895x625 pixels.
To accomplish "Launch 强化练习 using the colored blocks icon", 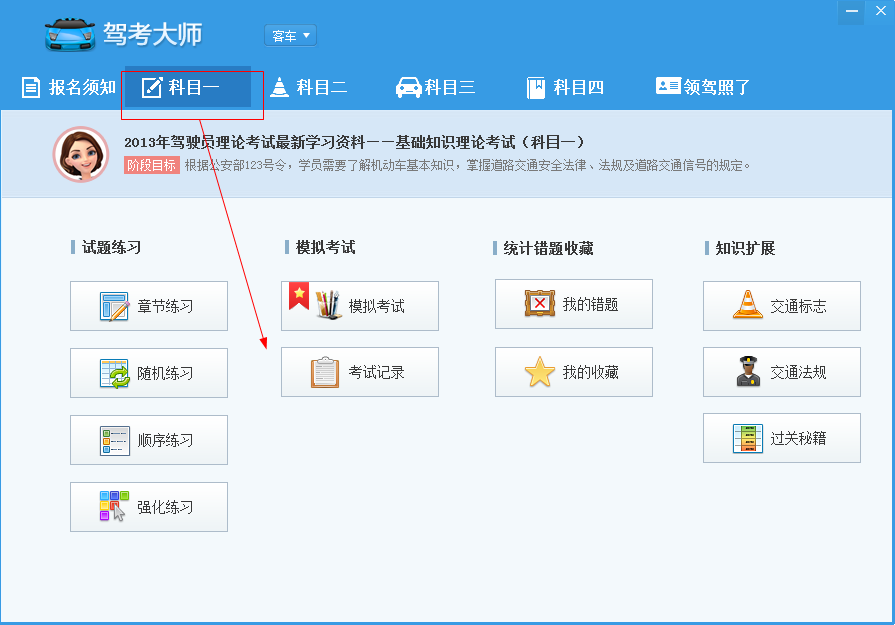I will tap(113, 507).
